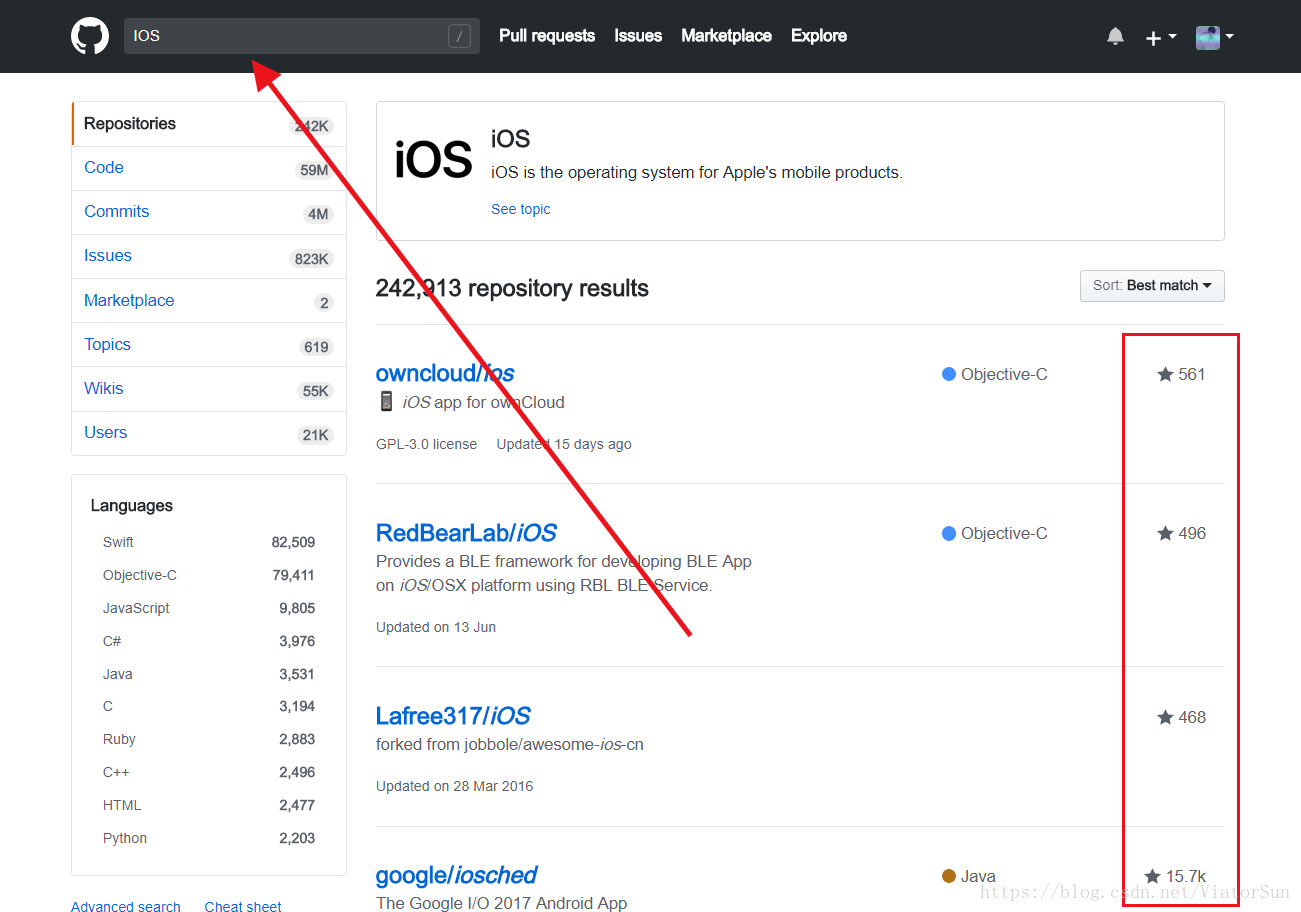Click the 561 stars count of owncloud/ios
This screenshot has width=1301, height=912.
pos(1181,374)
